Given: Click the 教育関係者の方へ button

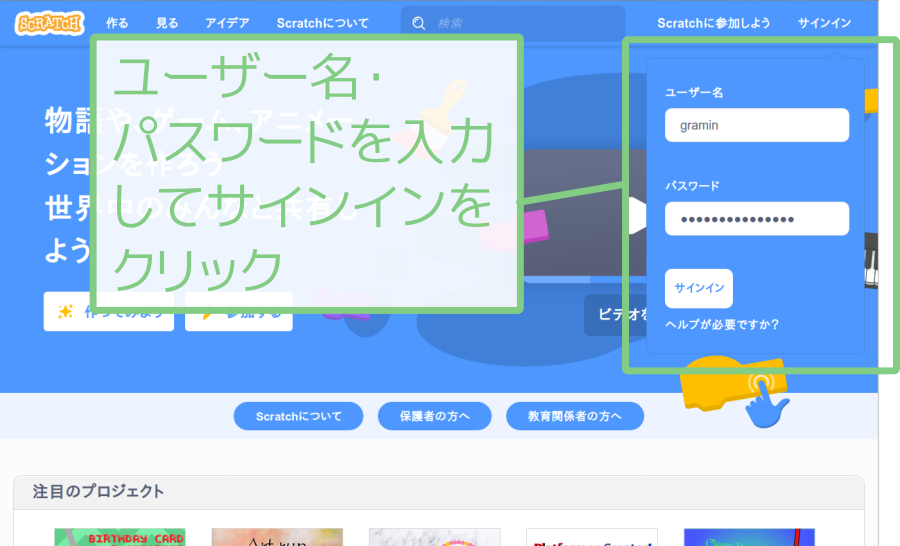Looking at the screenshot, I should (575, 416).
